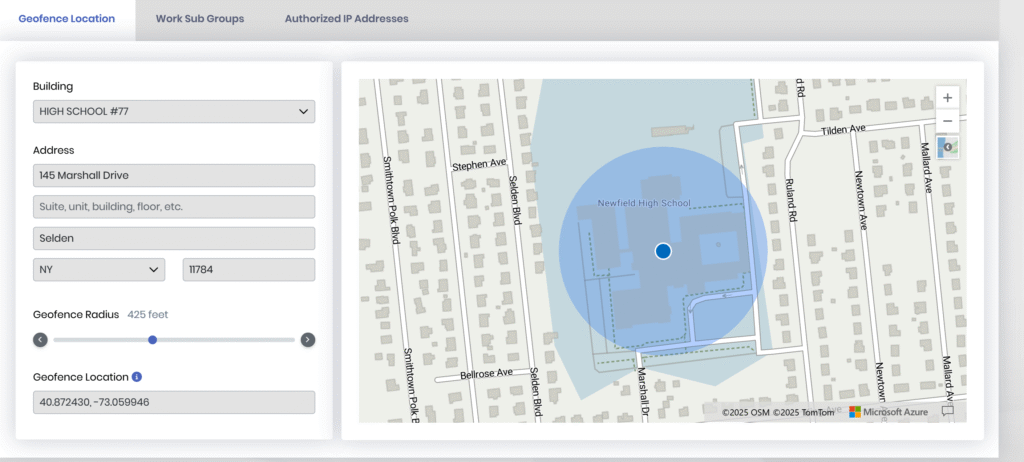Viewport: 1024px width, 462px height.
Task: Click the Suite, unit, building field
Action: point(174,207)
